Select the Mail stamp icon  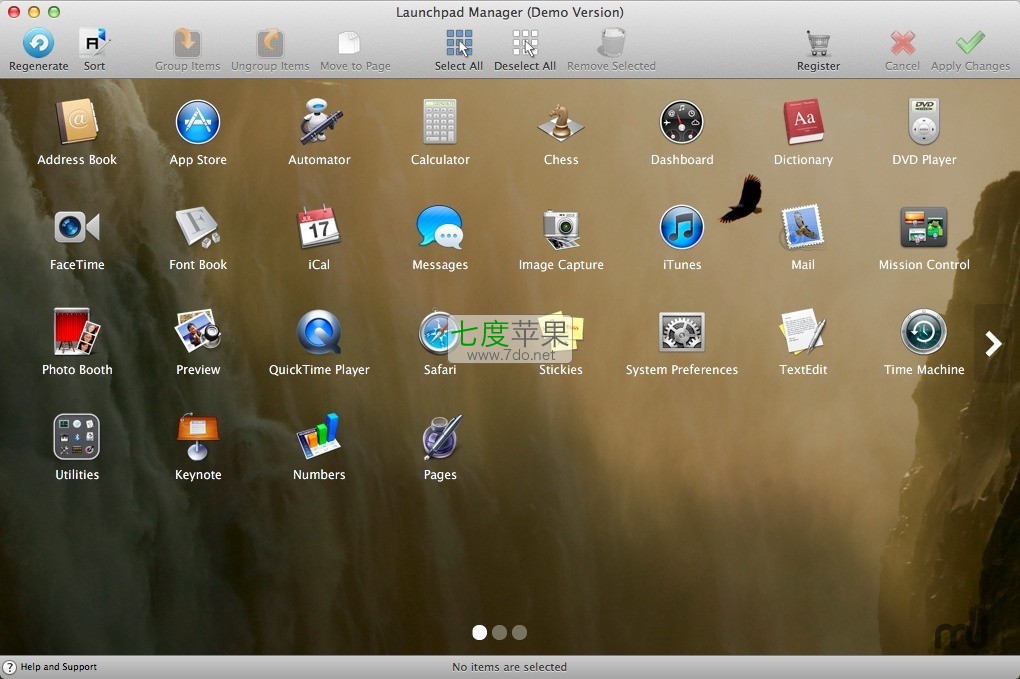803,227
